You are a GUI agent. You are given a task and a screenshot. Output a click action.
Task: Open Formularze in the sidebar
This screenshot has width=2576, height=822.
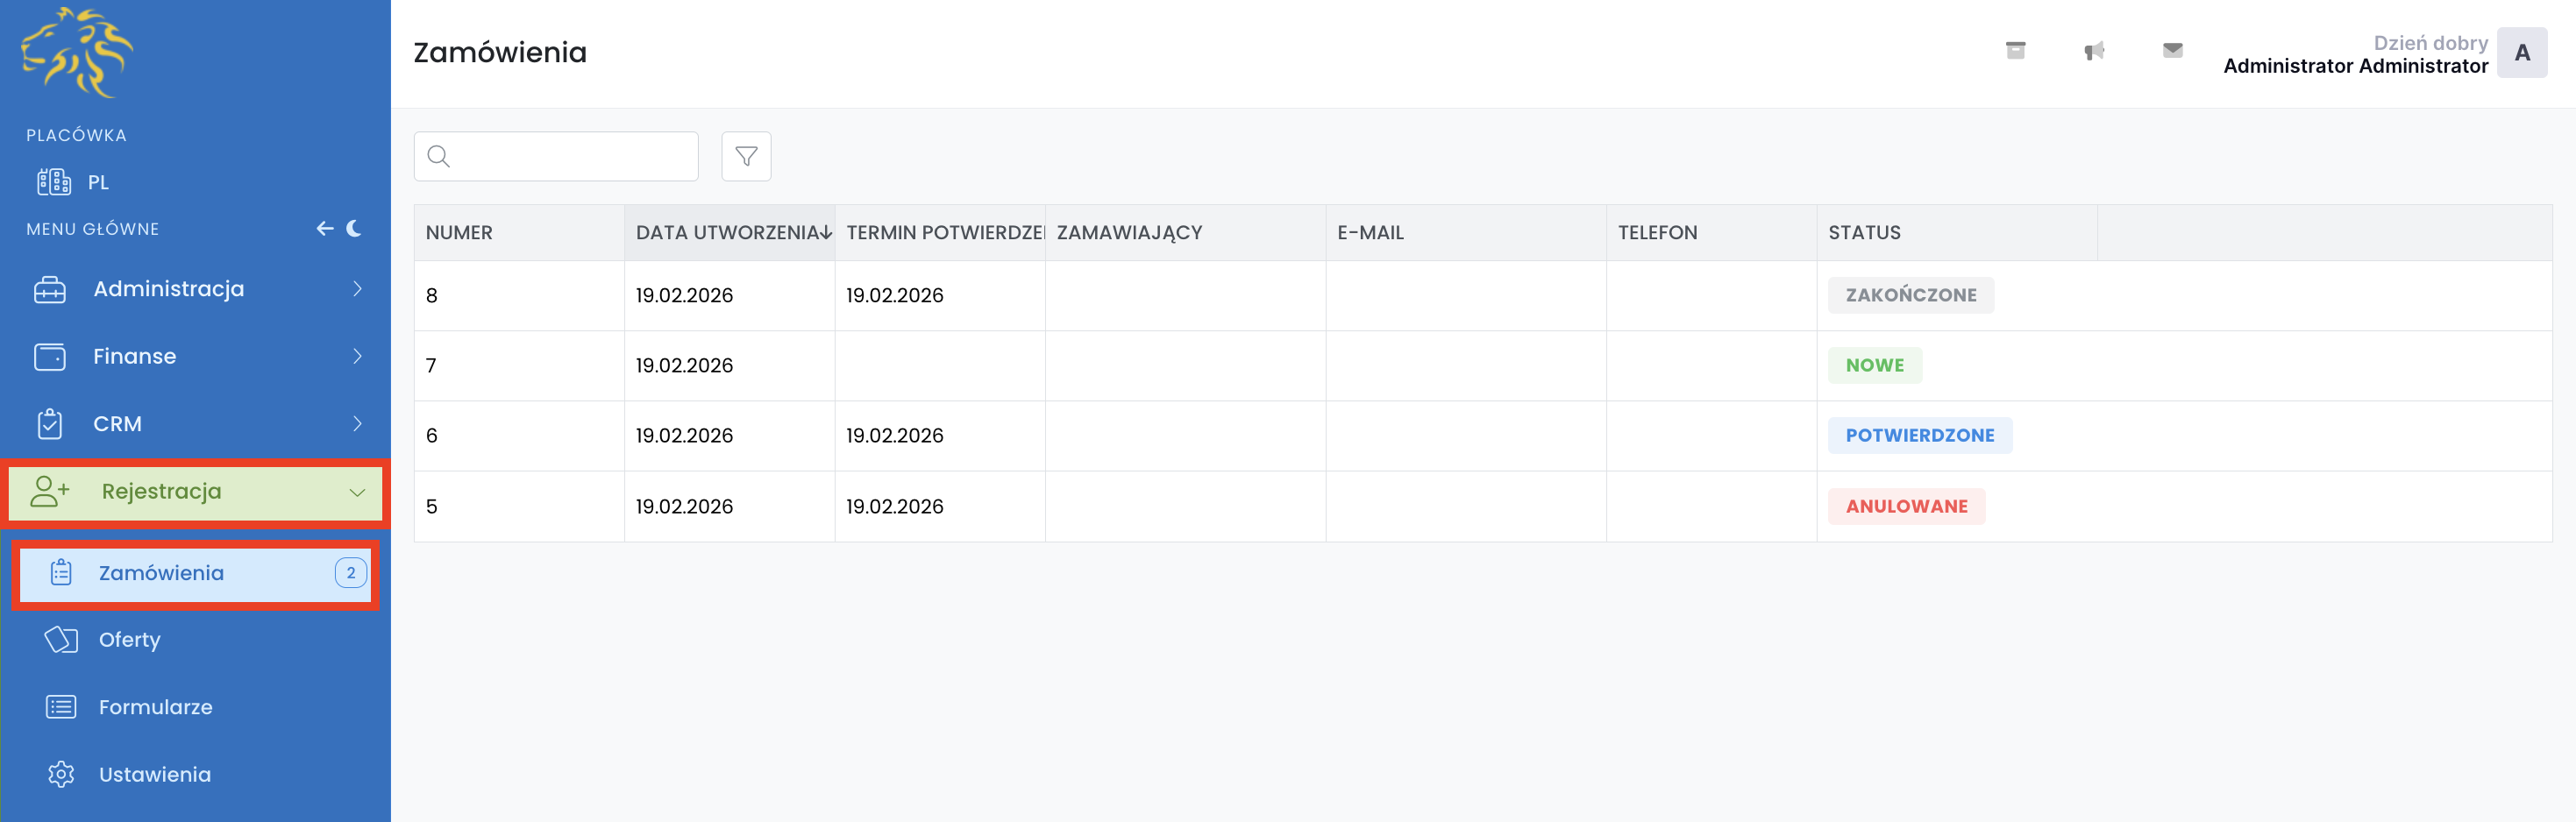coord(155,707)
